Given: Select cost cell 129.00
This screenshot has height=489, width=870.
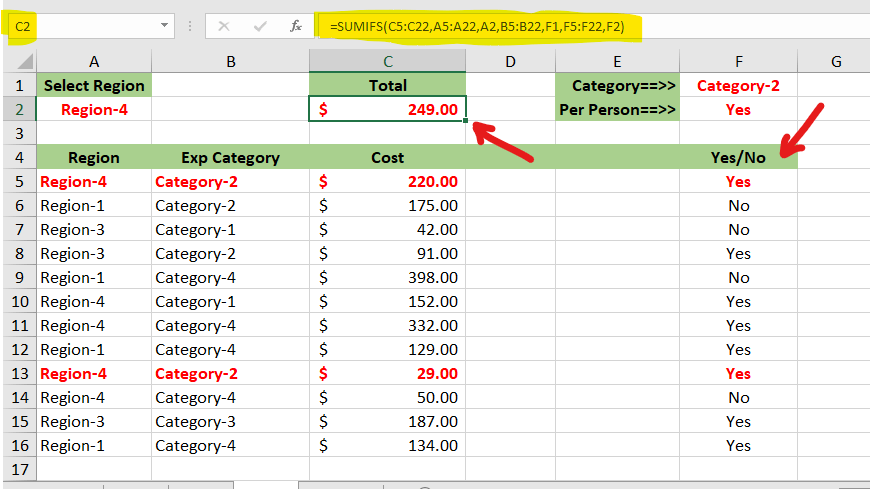Looking at the screenshot, I should tap(387, 350).
